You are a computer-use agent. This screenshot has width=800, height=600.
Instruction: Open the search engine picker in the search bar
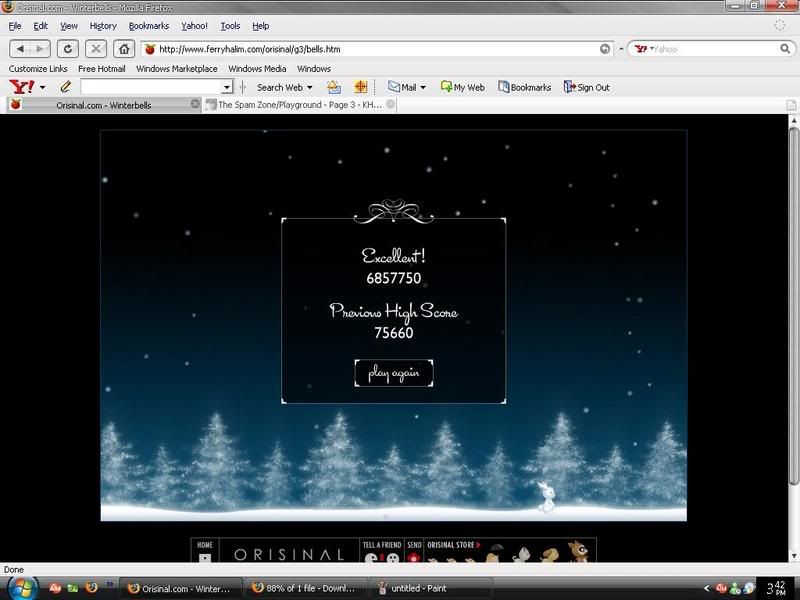coord(643,49)
